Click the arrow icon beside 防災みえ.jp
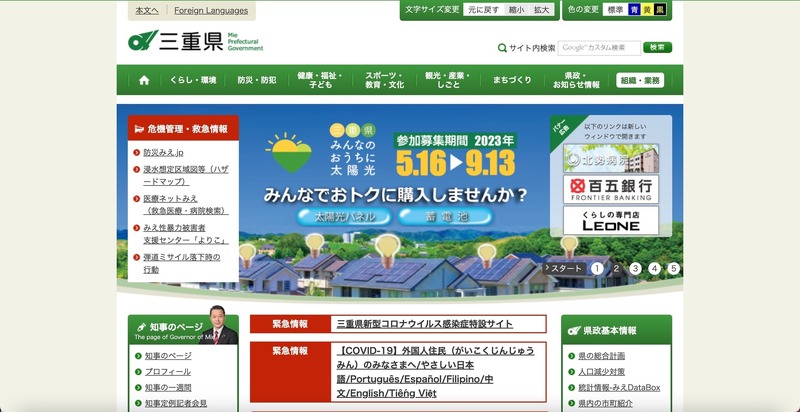 (x=136, y=153)
